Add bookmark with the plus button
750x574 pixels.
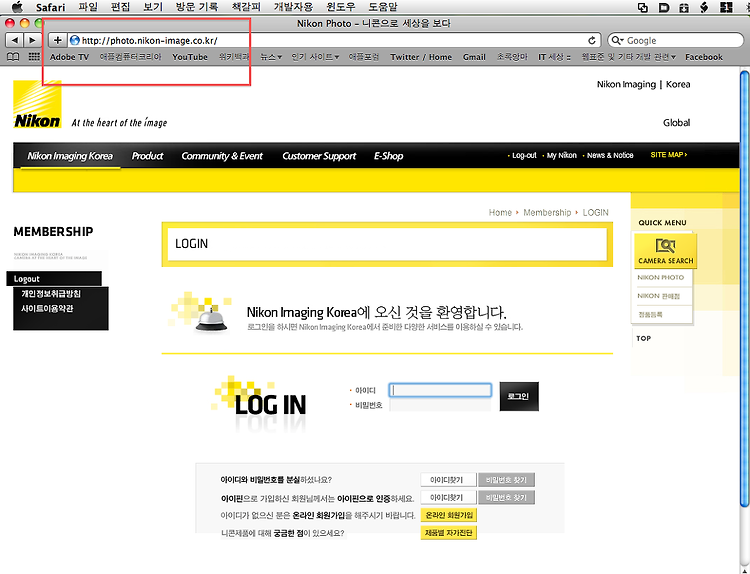pyautogui.click(x=57, y=40)
